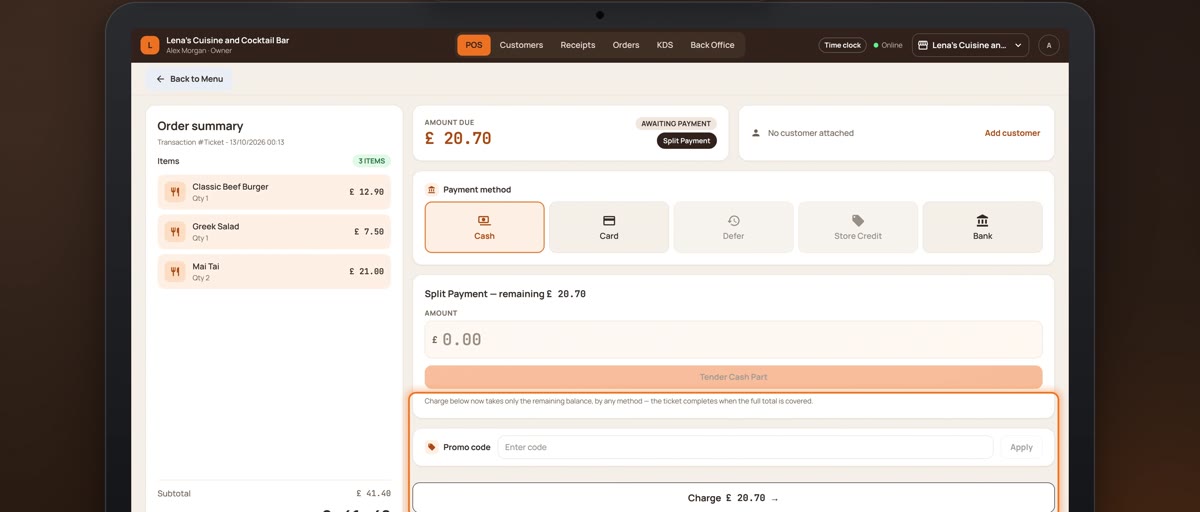Viewport: 1200px width, 512px height.
Task: Open the Lena's Cuisine location dropdown
Action: coord(970,45)
